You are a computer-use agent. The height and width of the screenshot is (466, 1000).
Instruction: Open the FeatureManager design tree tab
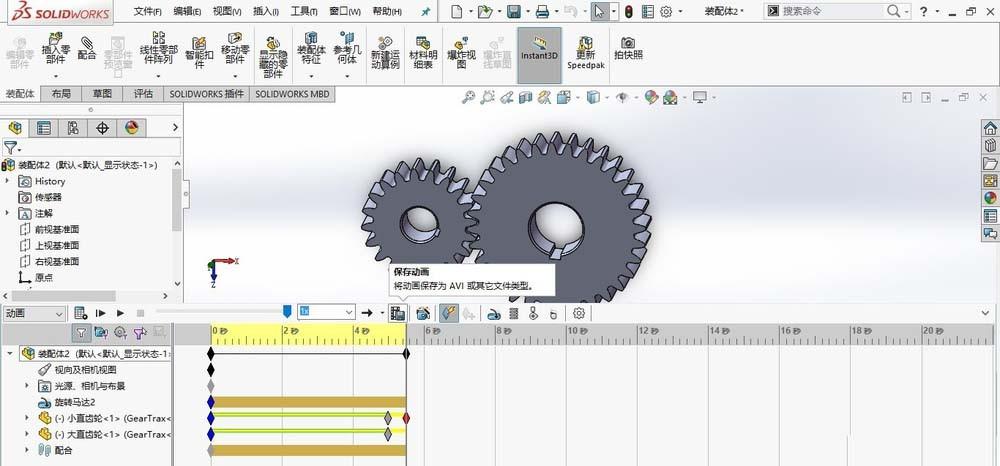[15, 128]
